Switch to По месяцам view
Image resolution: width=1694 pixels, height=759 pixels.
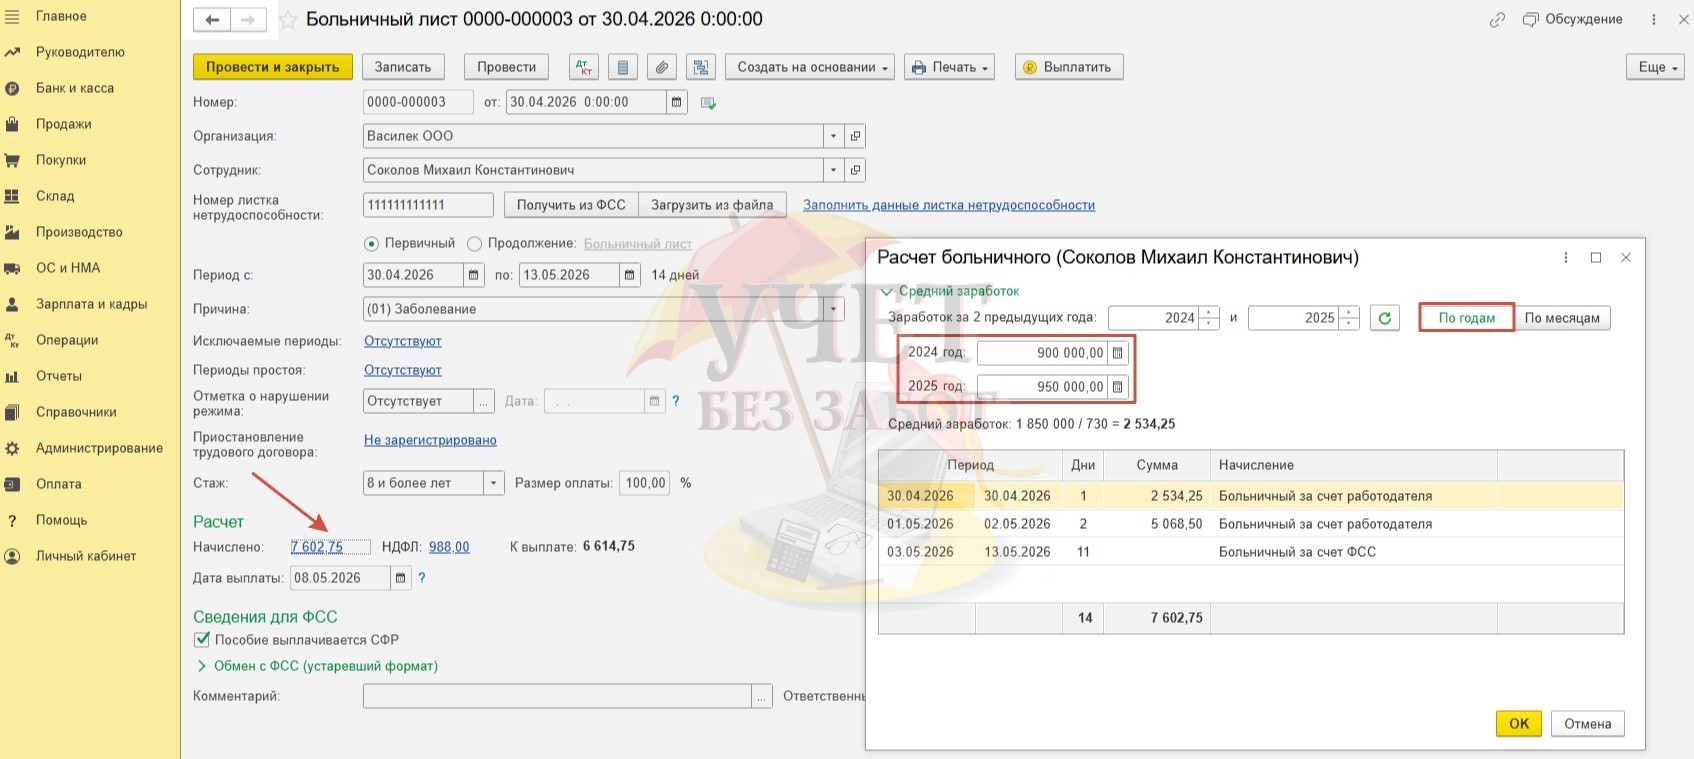click(x=1561, y=318)
